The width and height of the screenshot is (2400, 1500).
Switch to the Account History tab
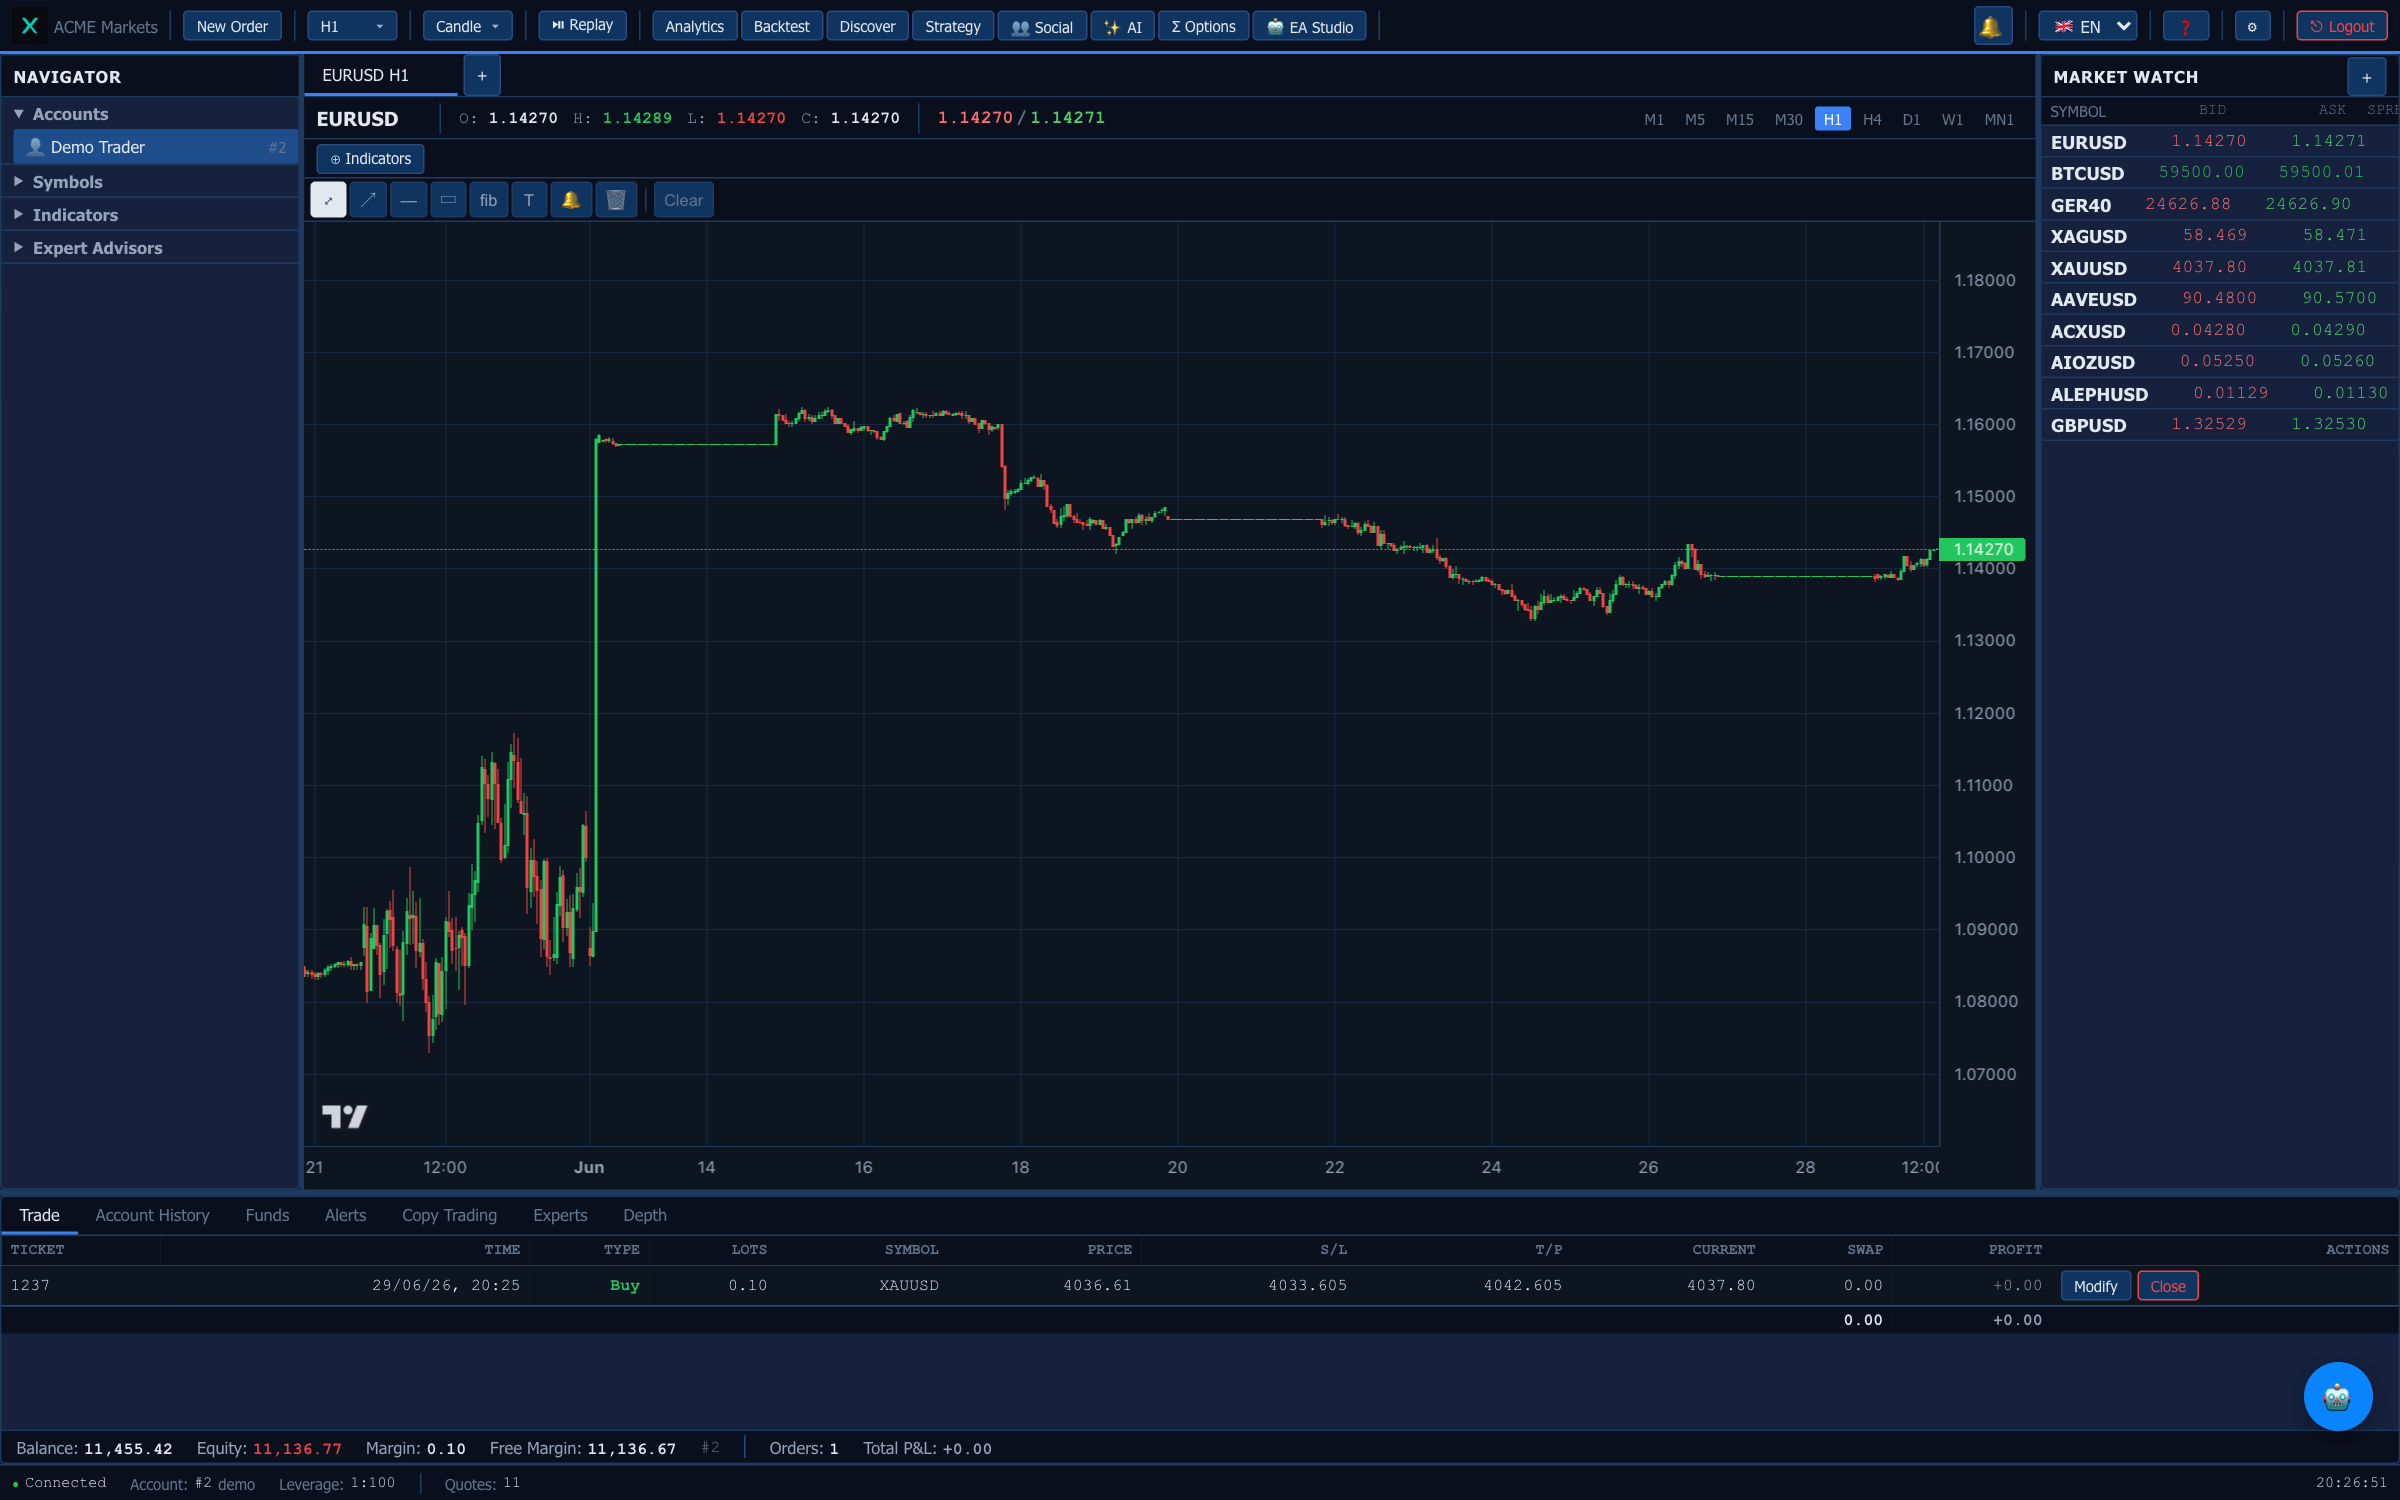[x=152, y=1215]
